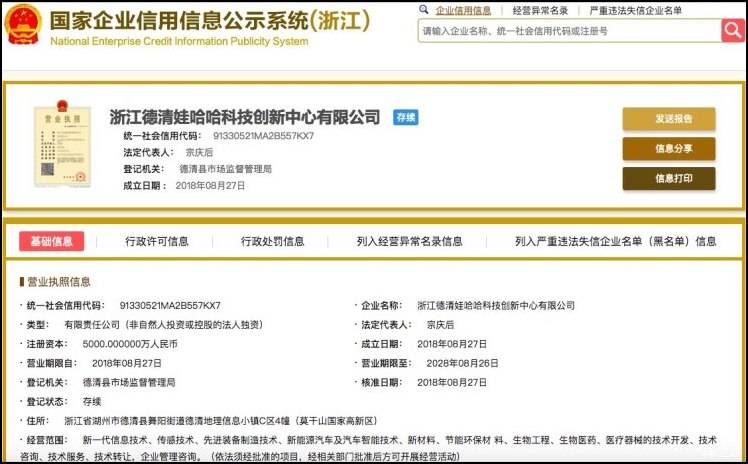Switch to the 列入严重违法失信企业名单（黑名单）信息 tab
748x464 pixels.
click(615, 241)
